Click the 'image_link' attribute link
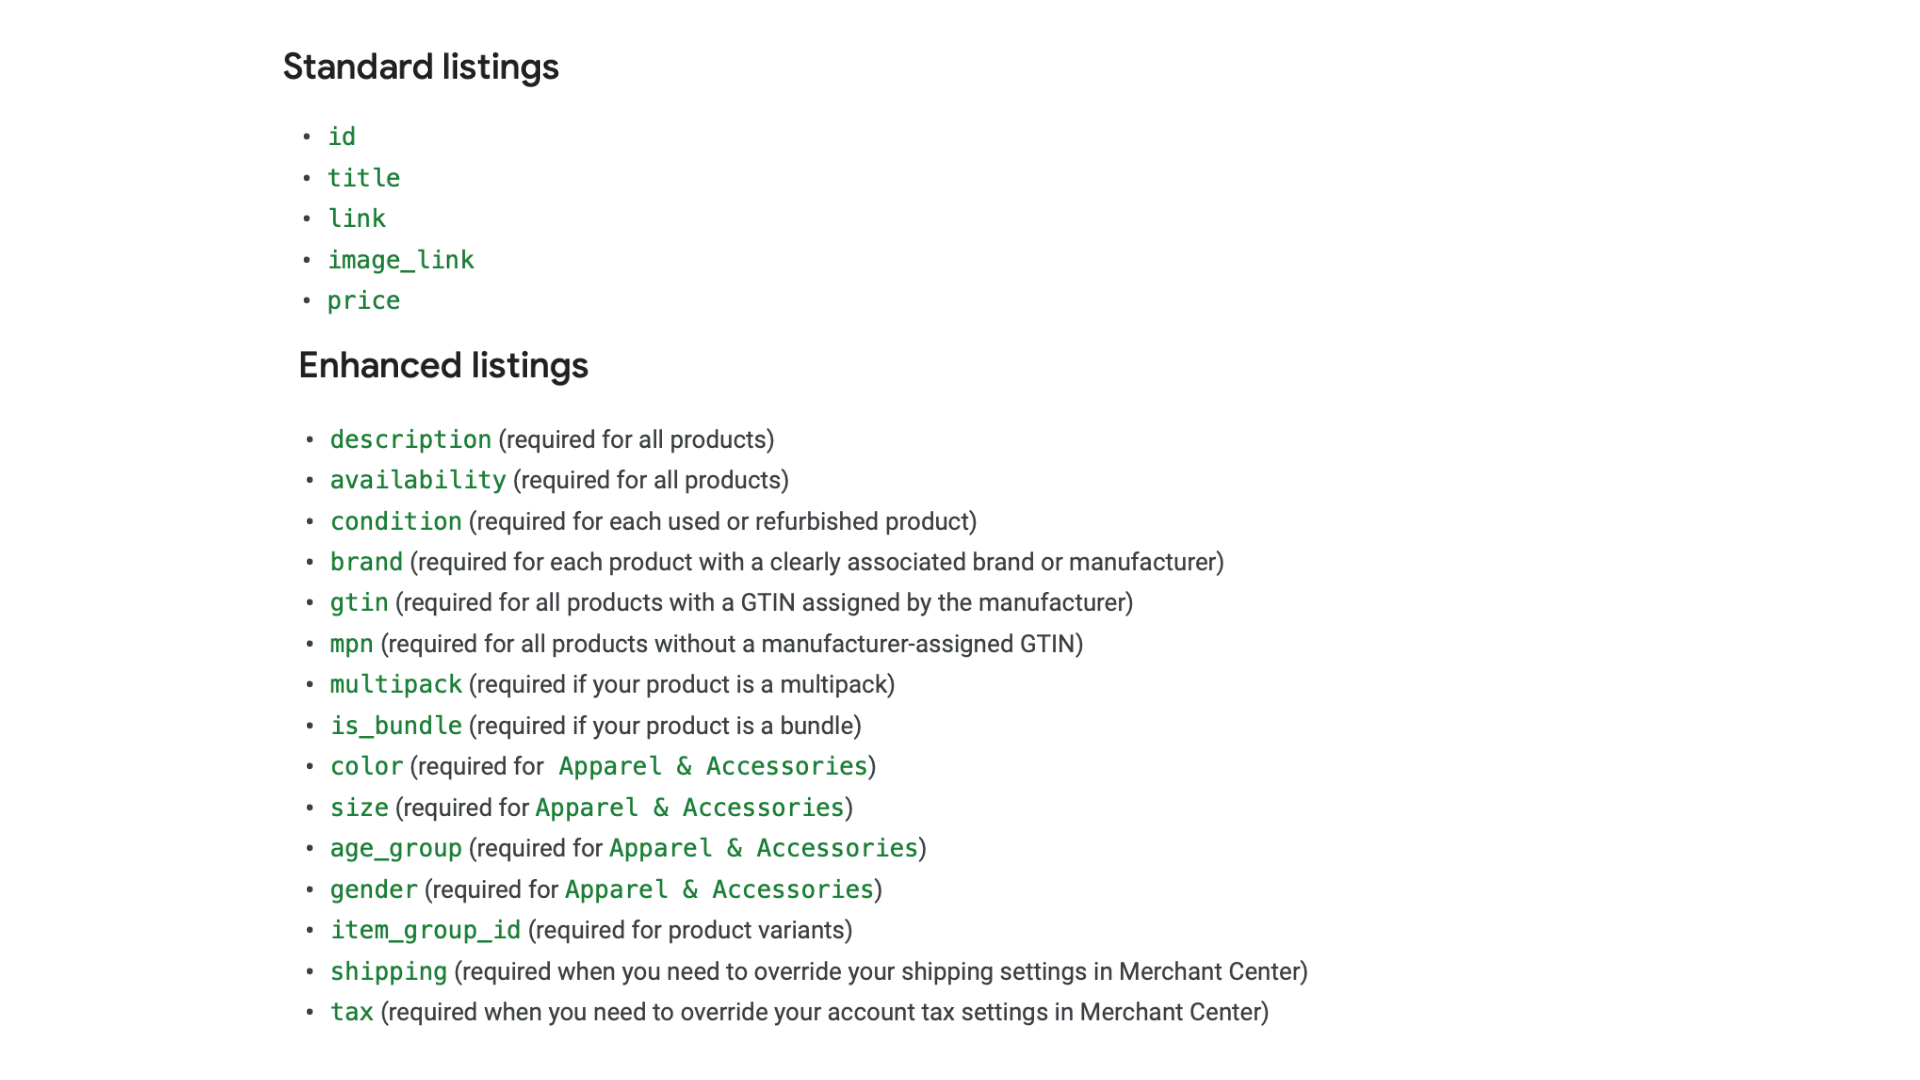 pyautogui.click(x=400, y=260)
